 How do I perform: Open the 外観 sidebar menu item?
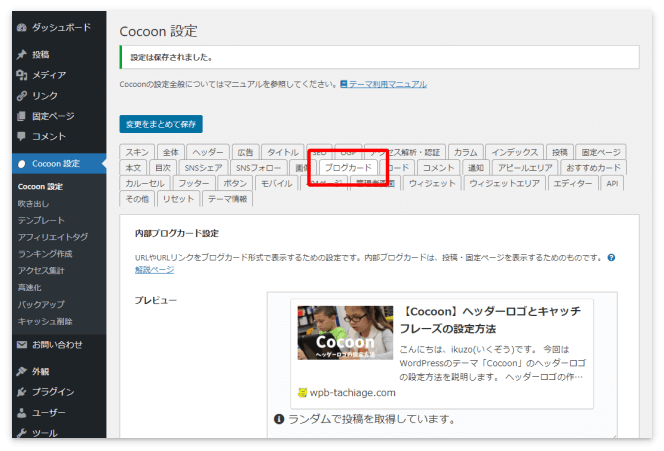59,371
